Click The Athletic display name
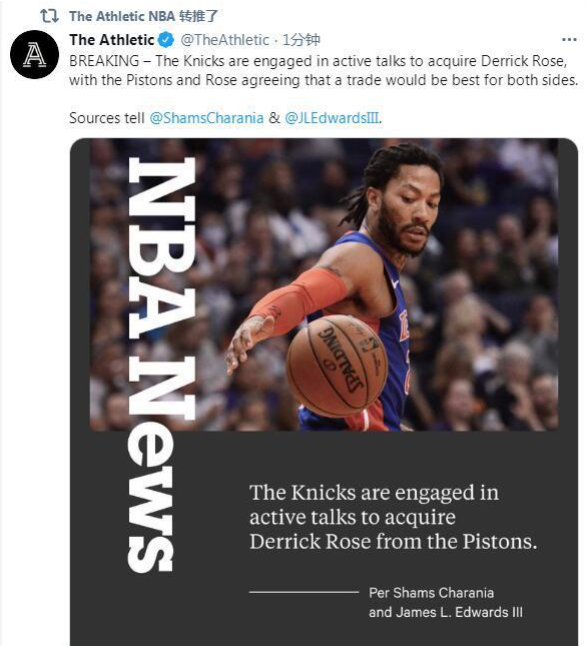 [x=112, y=40]
